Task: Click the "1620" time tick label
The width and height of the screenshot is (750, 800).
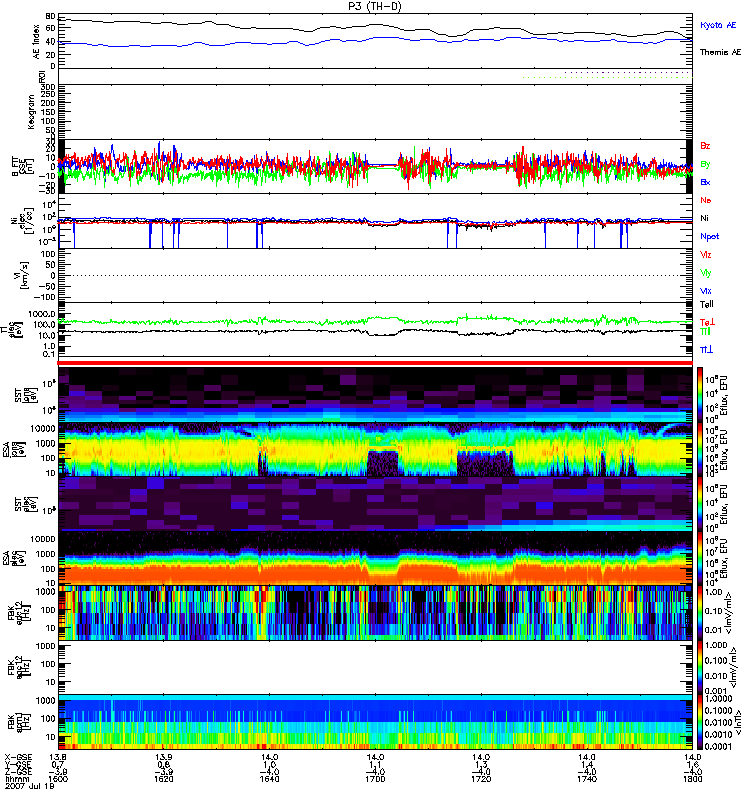Action: click(164, 779)
